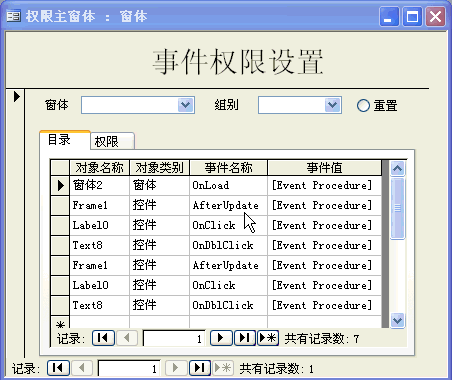Click the 共有记录数: 1 record count
This screenshot has height=380, width=452.
(x=277, y=369)
